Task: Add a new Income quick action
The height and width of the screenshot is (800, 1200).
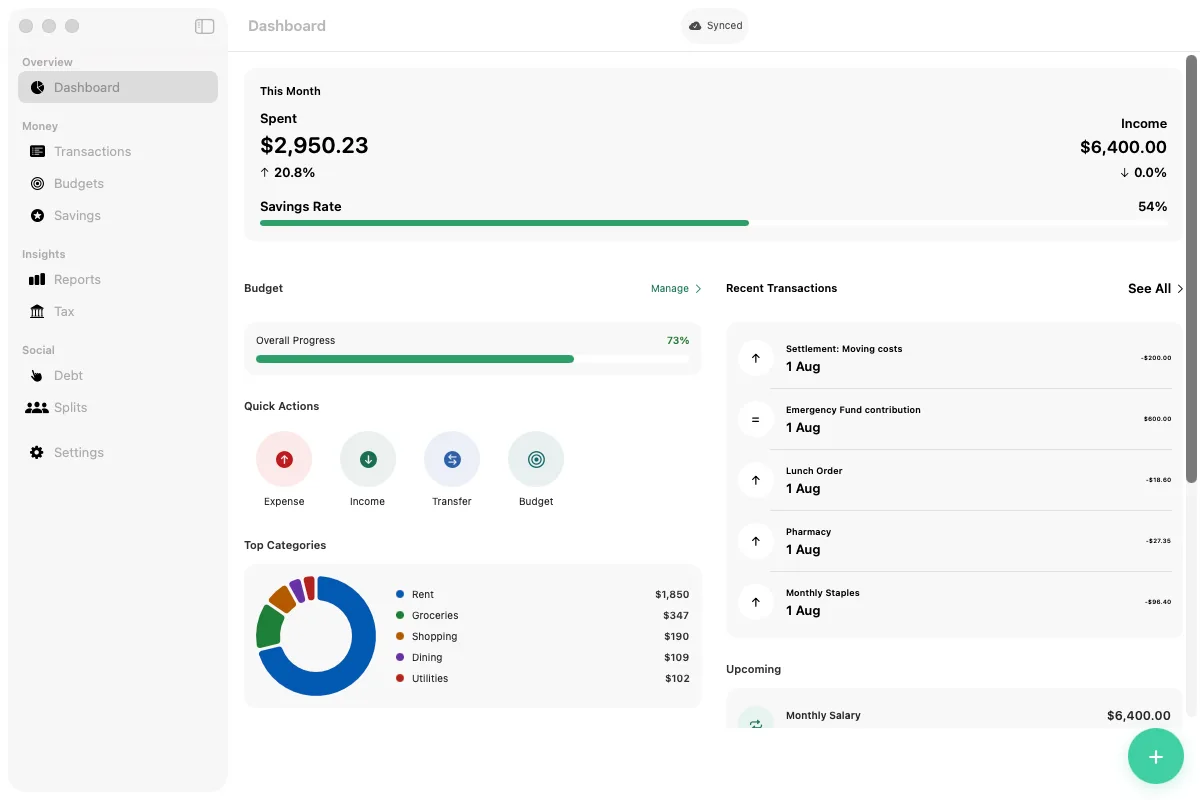Action: (x=368, y=459)
